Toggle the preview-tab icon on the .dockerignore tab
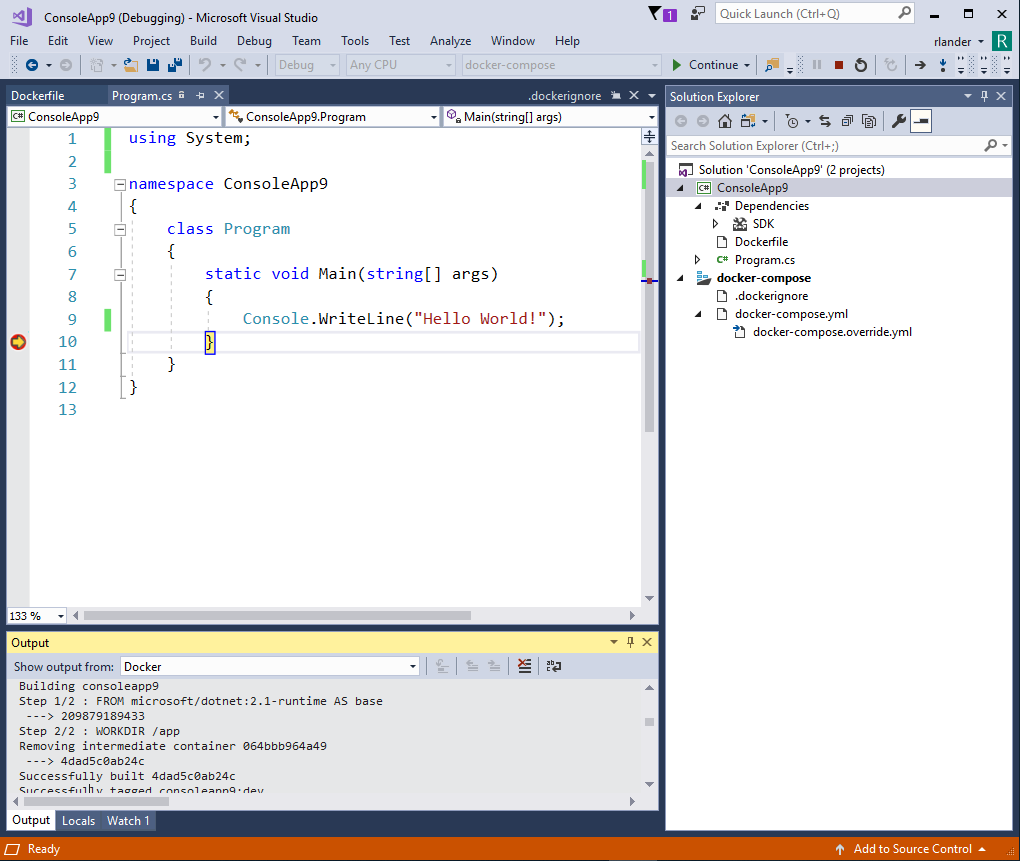This screenshot has width=1020, height=861. tap(615, 96)
